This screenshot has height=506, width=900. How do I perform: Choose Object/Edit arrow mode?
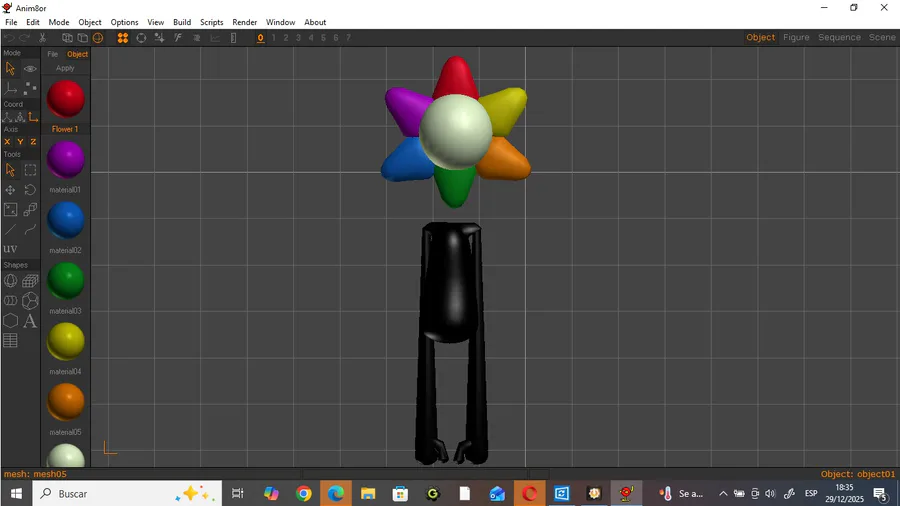click(x=10, y=69)
